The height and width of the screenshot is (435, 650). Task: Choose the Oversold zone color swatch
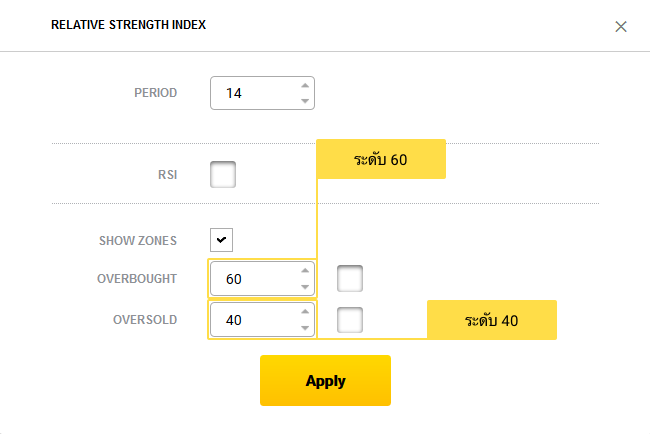350,320
